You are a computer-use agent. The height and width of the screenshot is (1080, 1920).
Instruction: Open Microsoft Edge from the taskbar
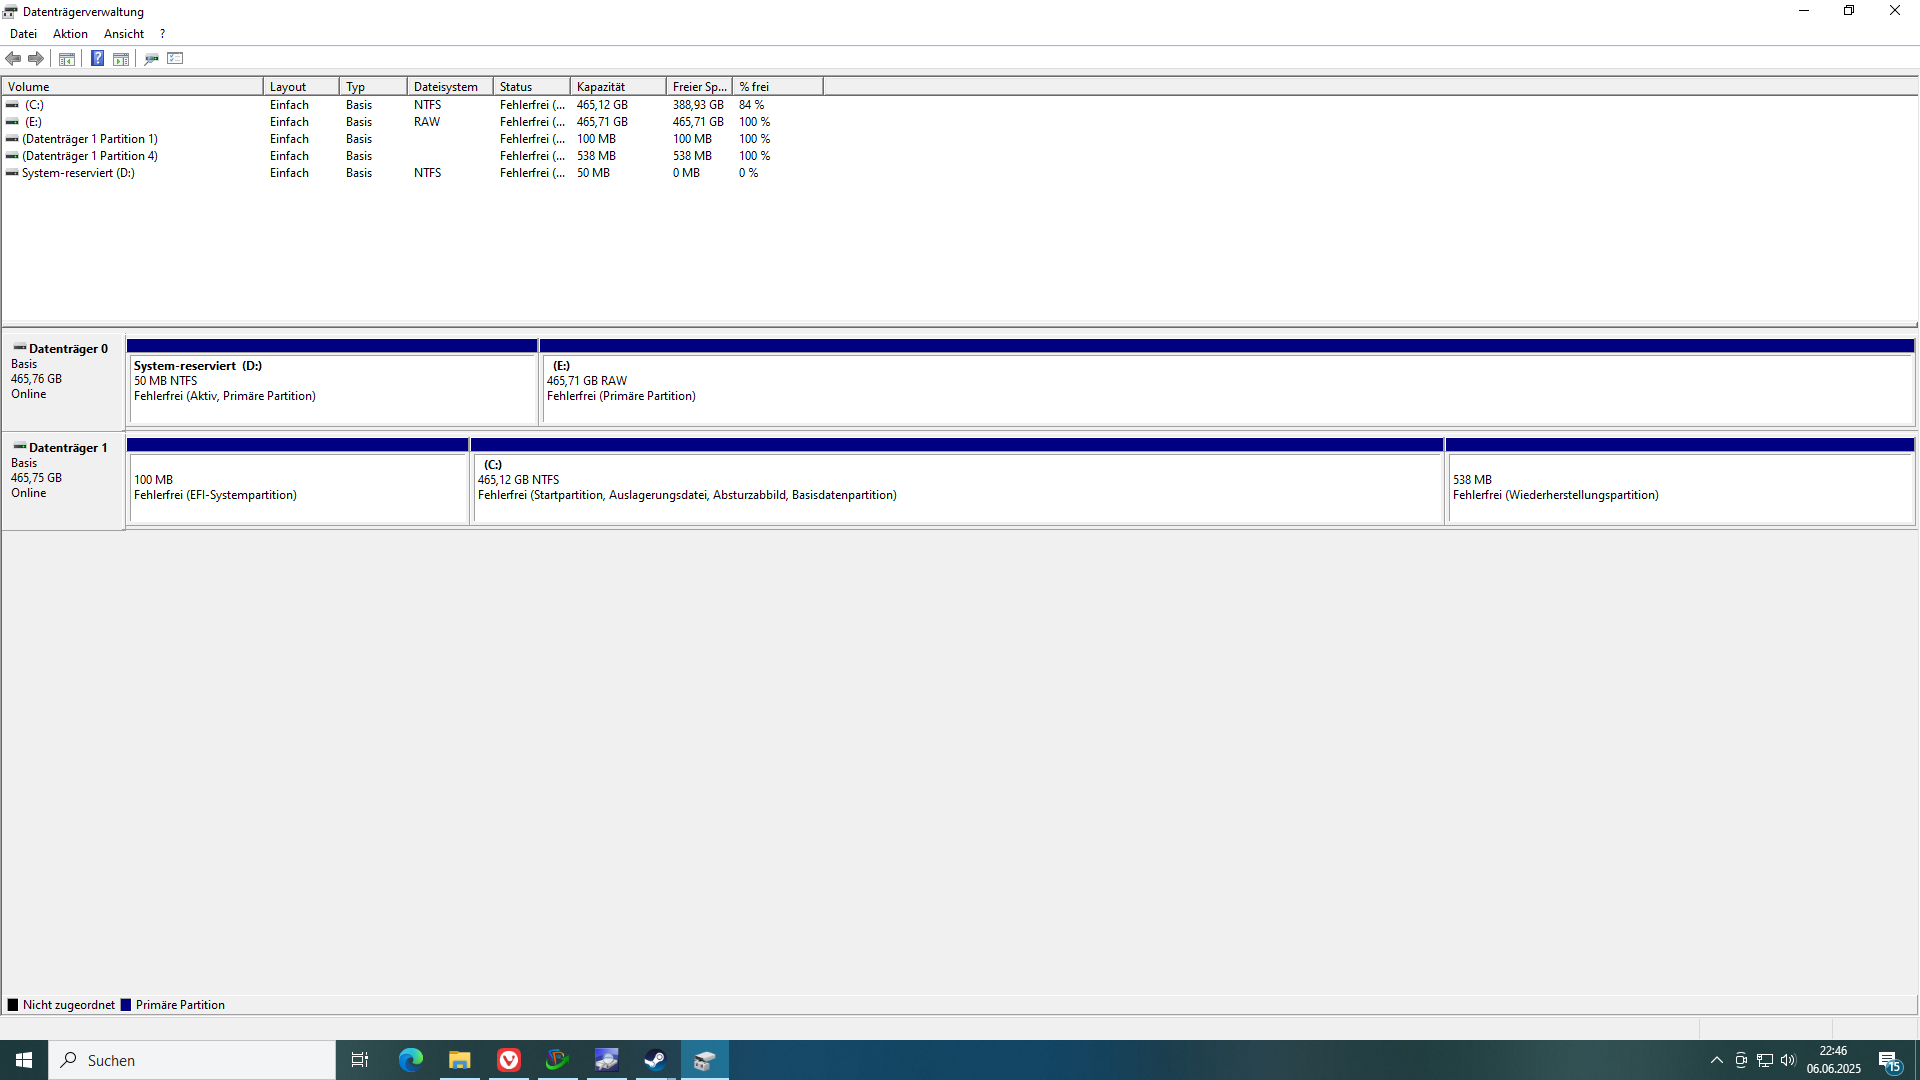(411, 1060)
